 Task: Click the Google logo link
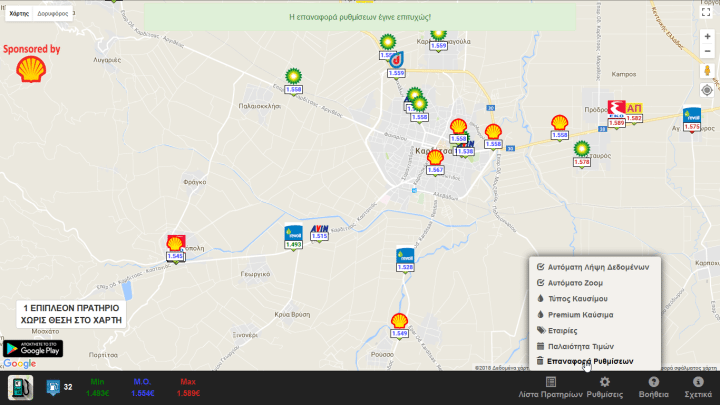pyautogui.click(x=20, y=364)
